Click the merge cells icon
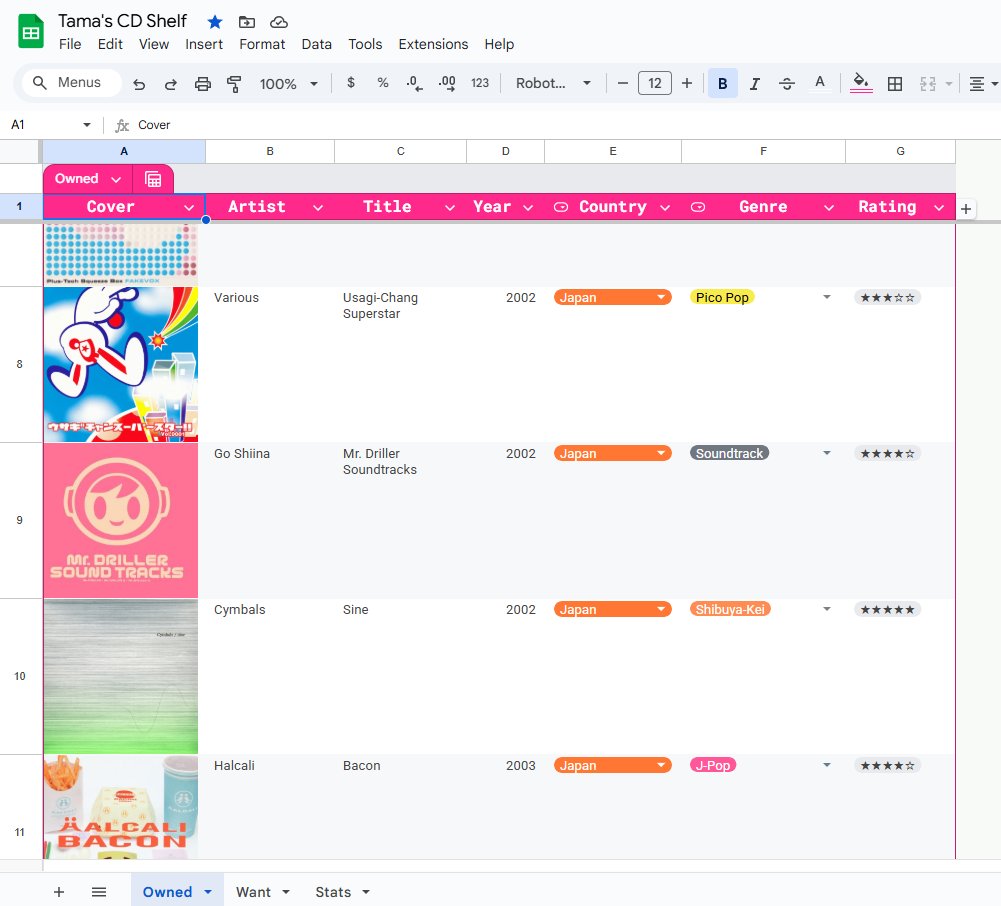This screenshot has width=1001, height=906. (x=928, y=84)
